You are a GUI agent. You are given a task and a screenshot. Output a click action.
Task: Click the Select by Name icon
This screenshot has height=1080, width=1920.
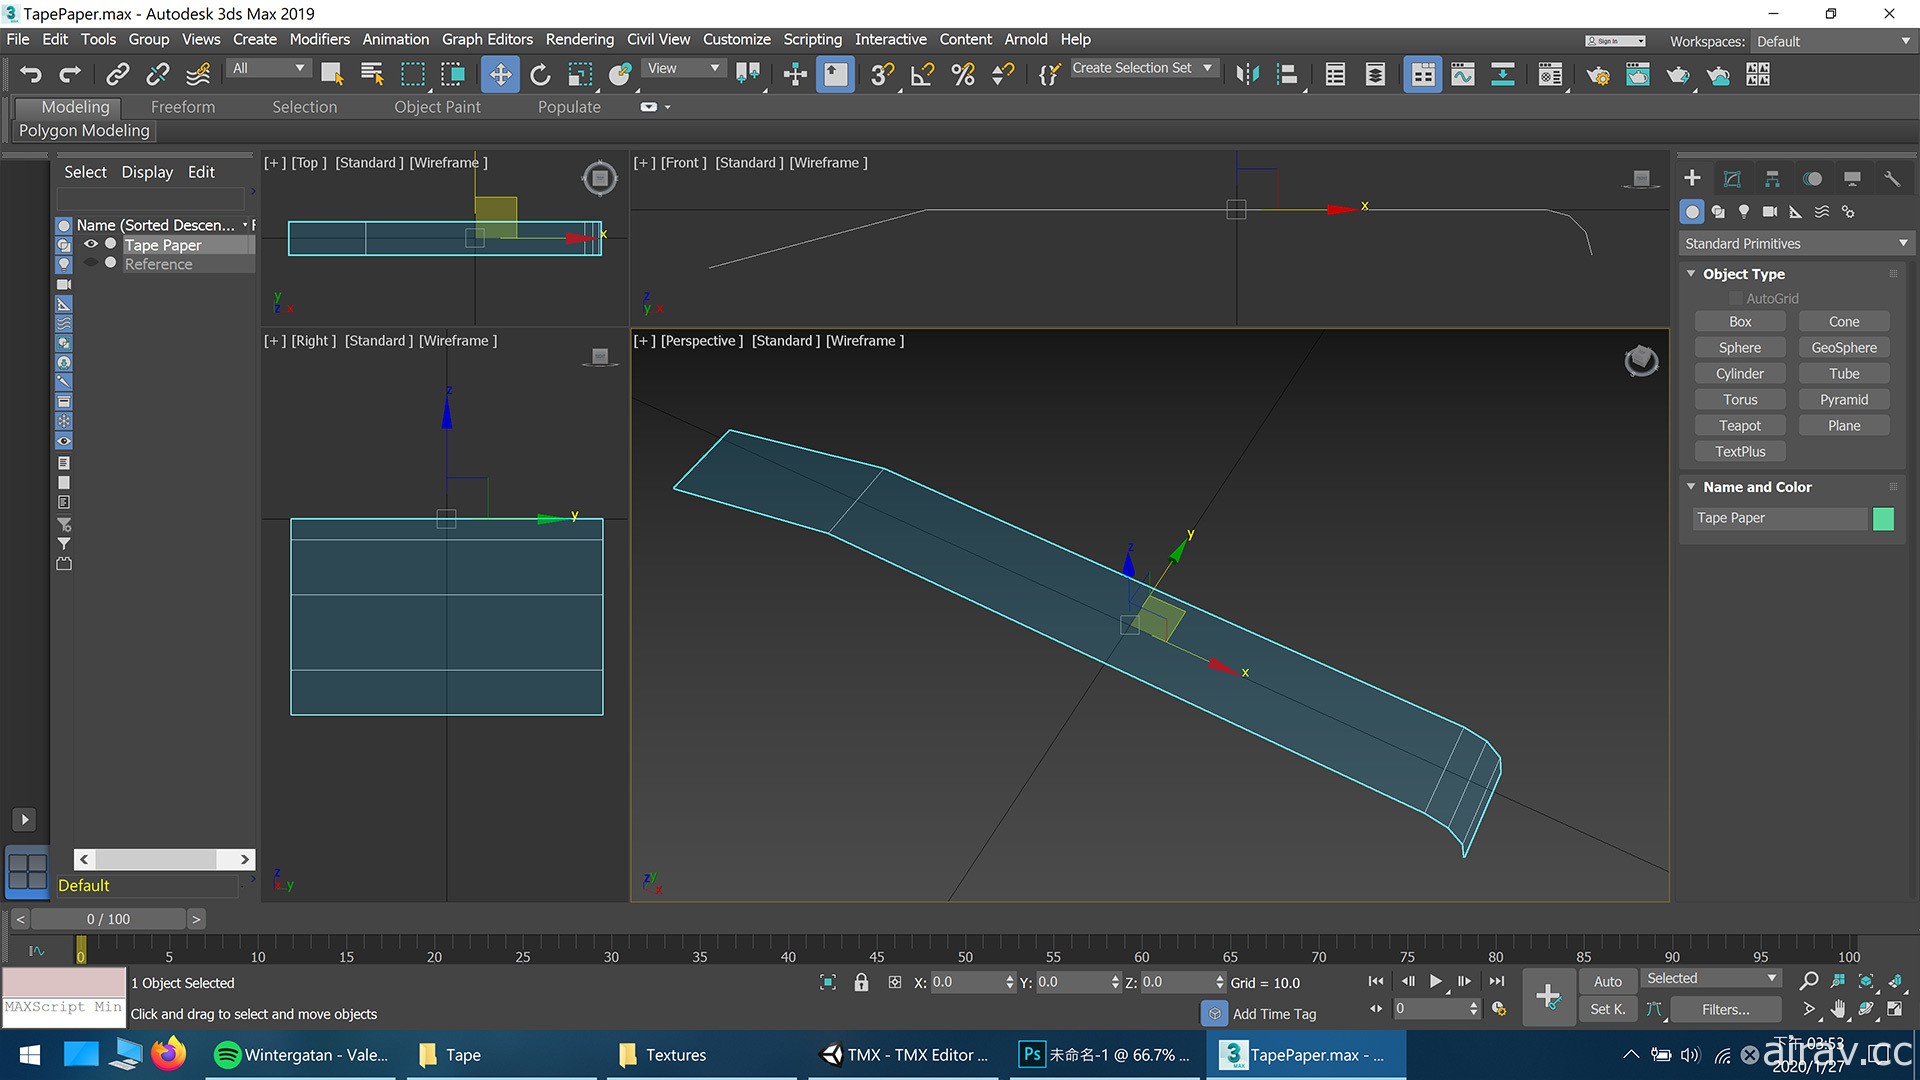coord(373,73)
